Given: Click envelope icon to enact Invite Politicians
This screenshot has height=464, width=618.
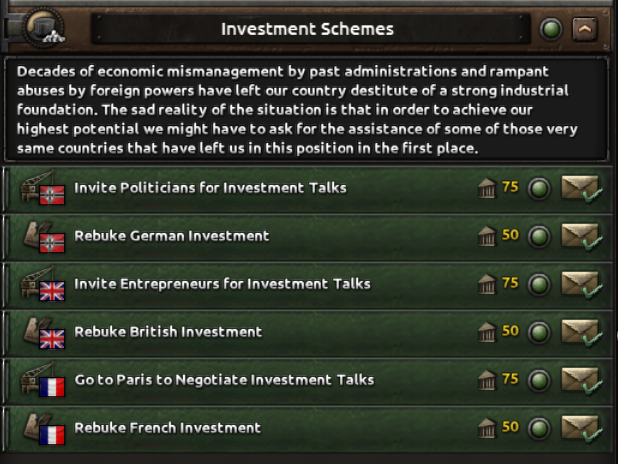Looking at the screenshot, I should point(581,188).
